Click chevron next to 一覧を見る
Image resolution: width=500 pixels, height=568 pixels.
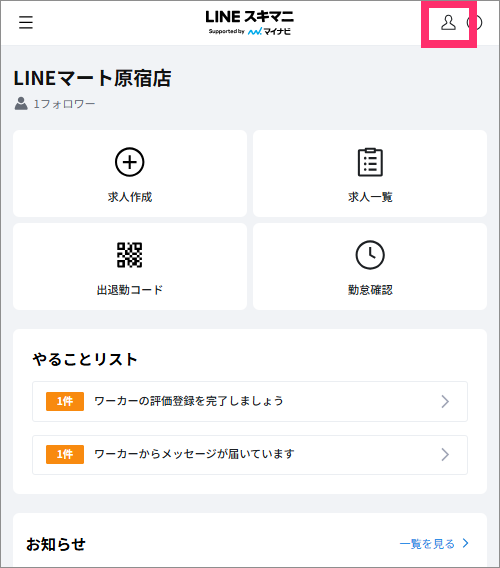pos(466,543)
